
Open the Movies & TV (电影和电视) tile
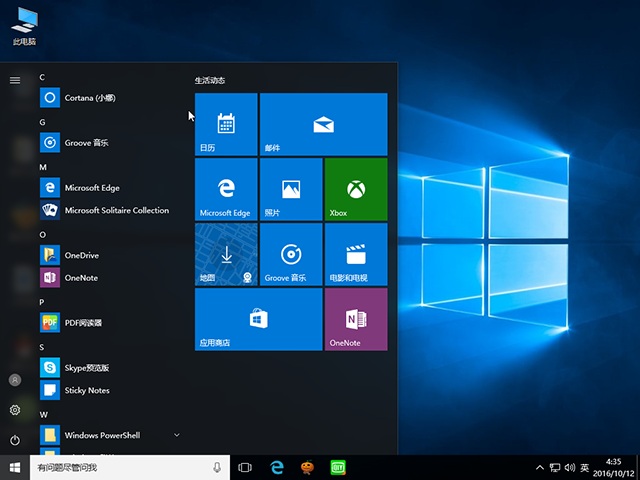tap(355, 254)
